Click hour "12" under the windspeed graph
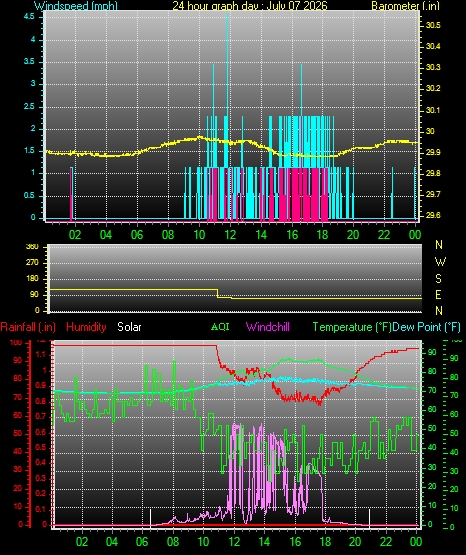 pos(230,235)
